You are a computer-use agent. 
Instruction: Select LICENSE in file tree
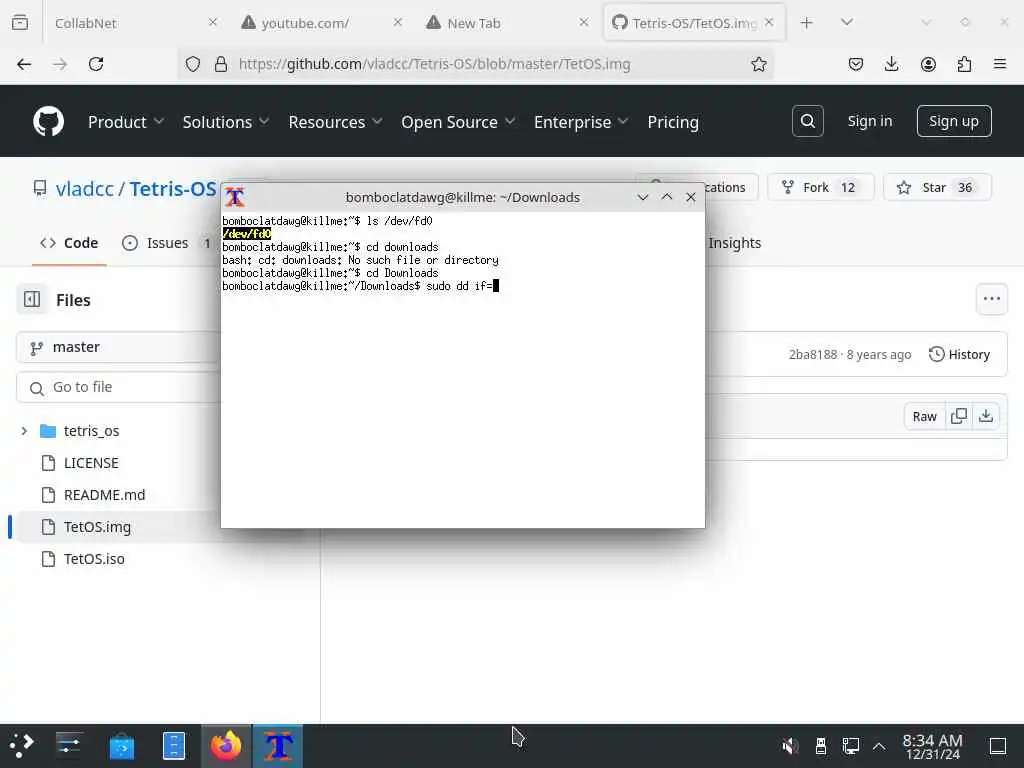(91, 462)
